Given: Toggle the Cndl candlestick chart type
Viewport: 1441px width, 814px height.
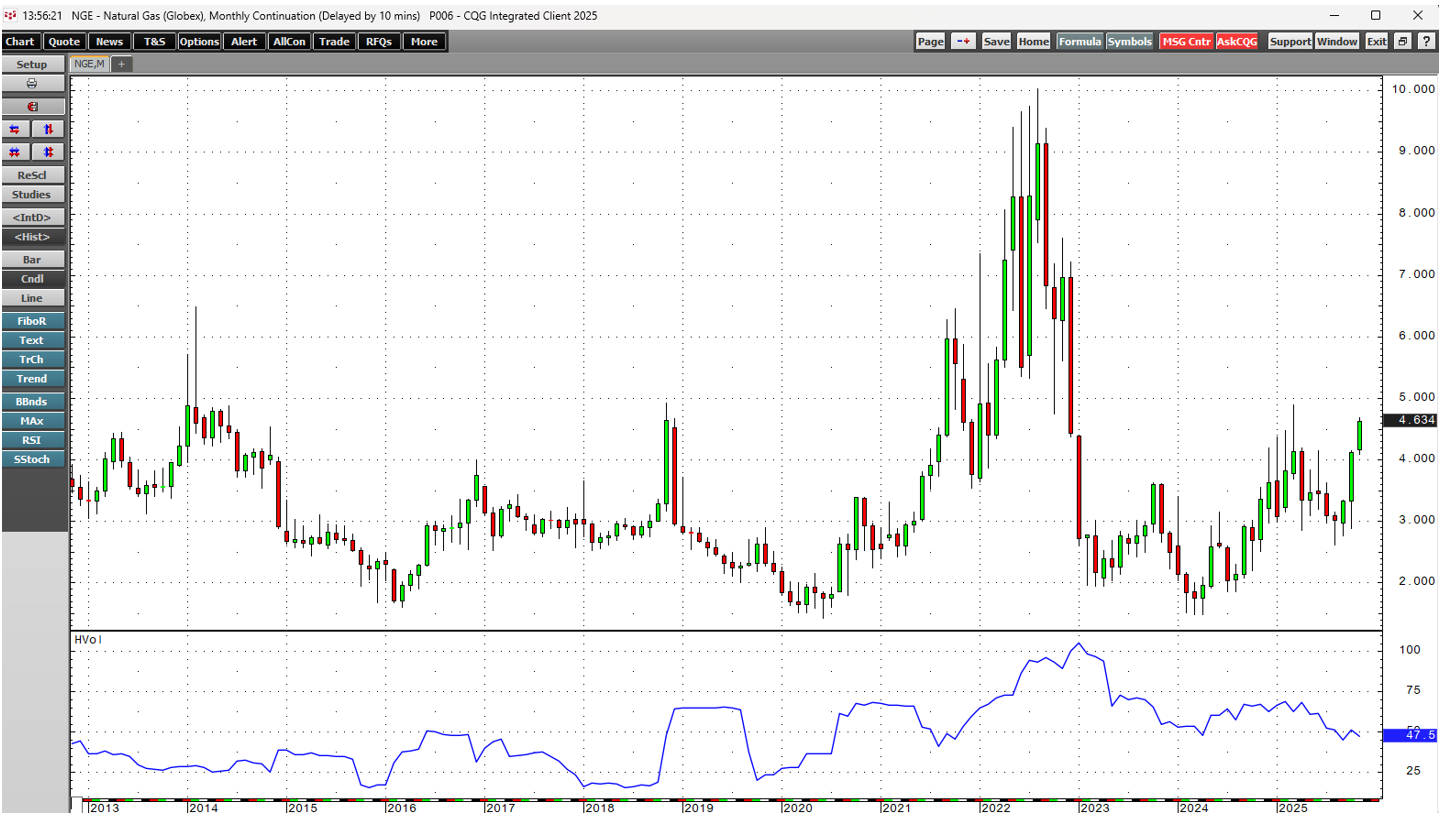Looking at the screenshot, I should (32, 279).
